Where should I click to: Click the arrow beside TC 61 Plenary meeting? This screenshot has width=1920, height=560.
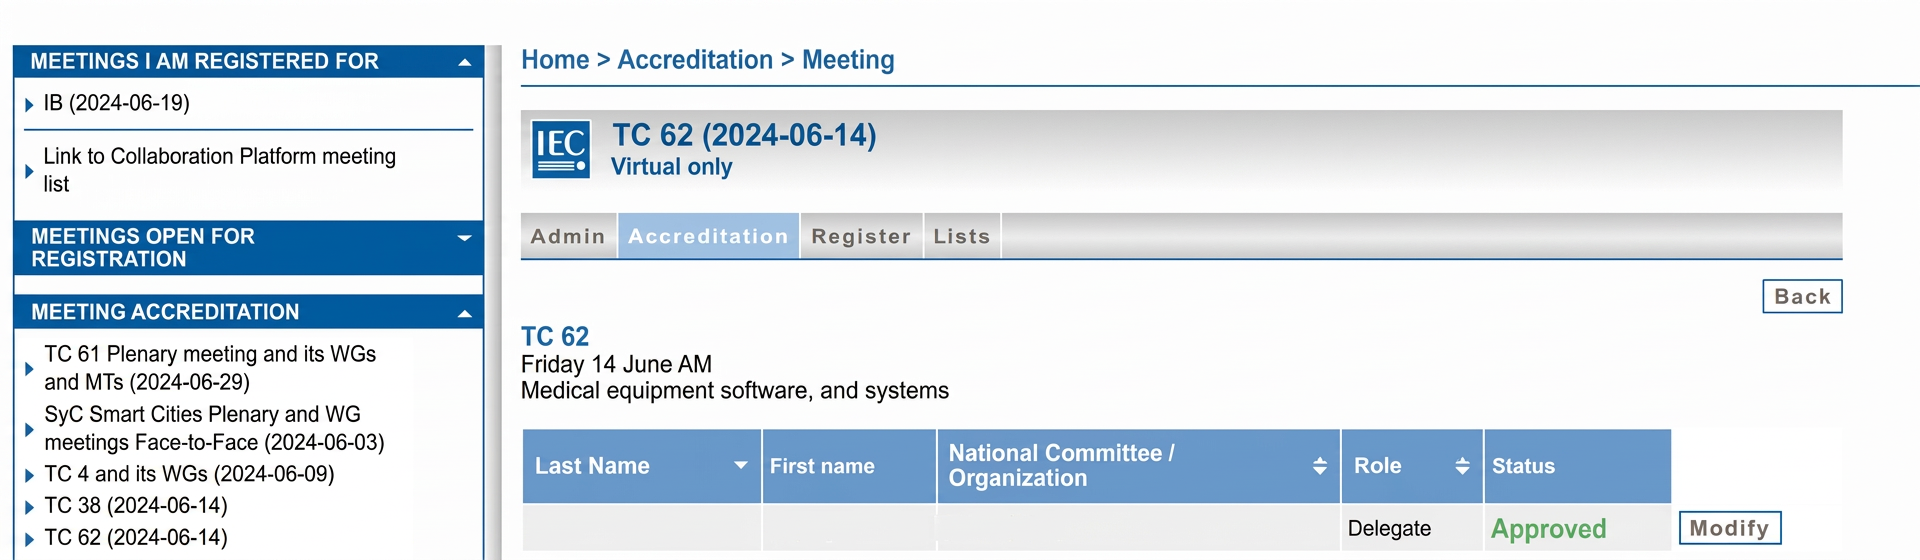(29, 369)
